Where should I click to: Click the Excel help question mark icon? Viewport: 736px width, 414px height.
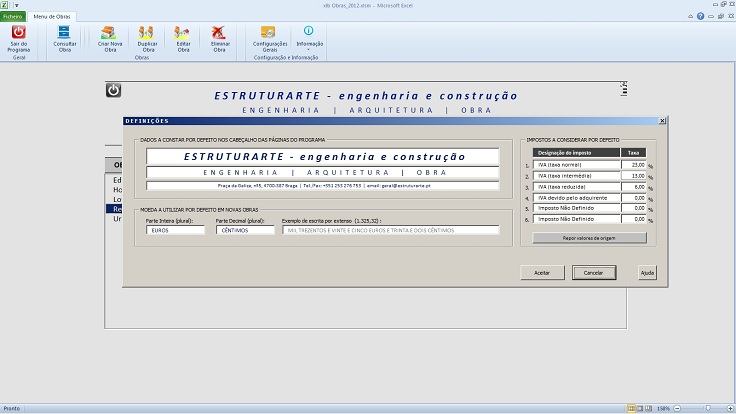700,17
